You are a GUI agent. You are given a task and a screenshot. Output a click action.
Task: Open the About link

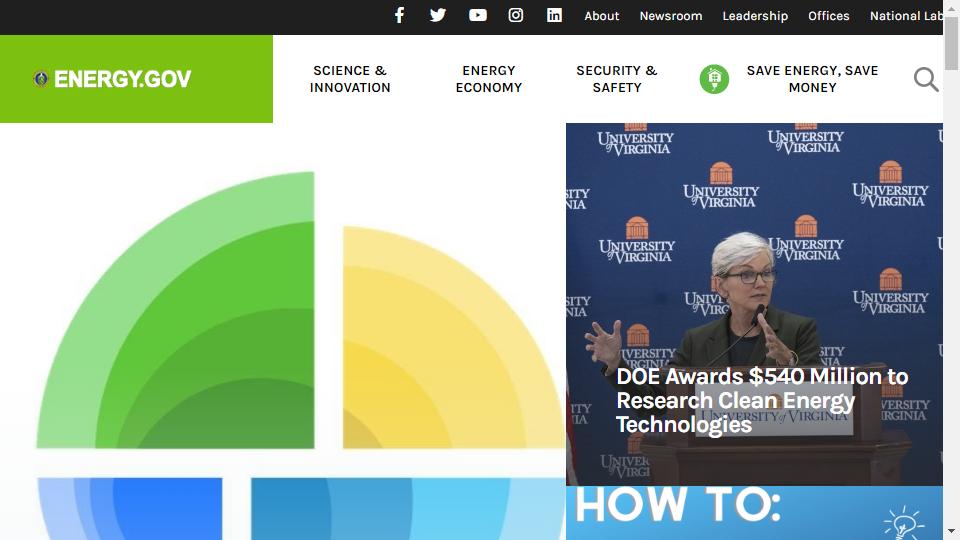(x=601, y=16)
